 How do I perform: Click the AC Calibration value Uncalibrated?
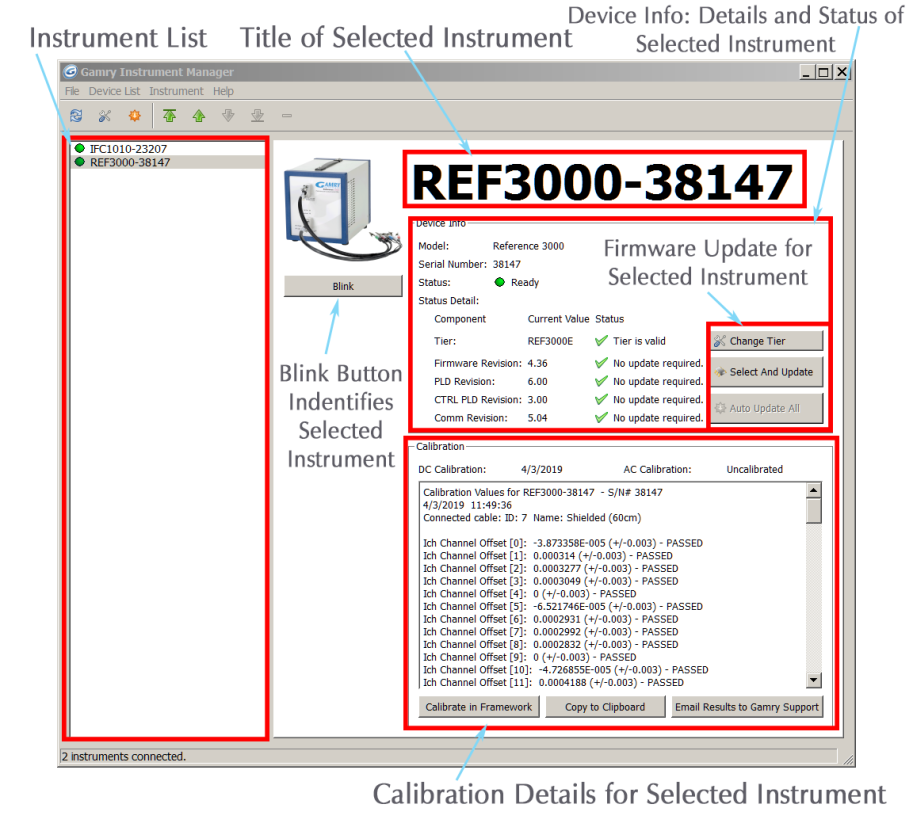click(x=755, y=469)
